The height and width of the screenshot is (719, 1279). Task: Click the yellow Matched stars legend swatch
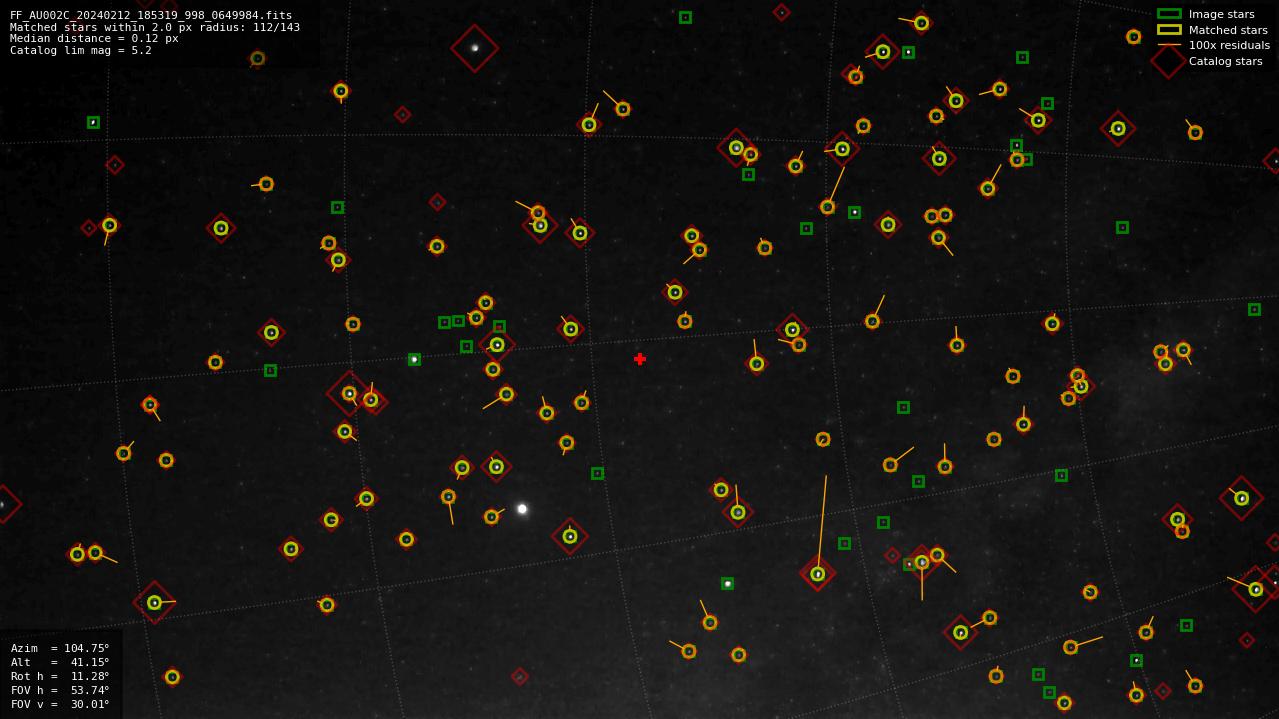[1169, 30]
